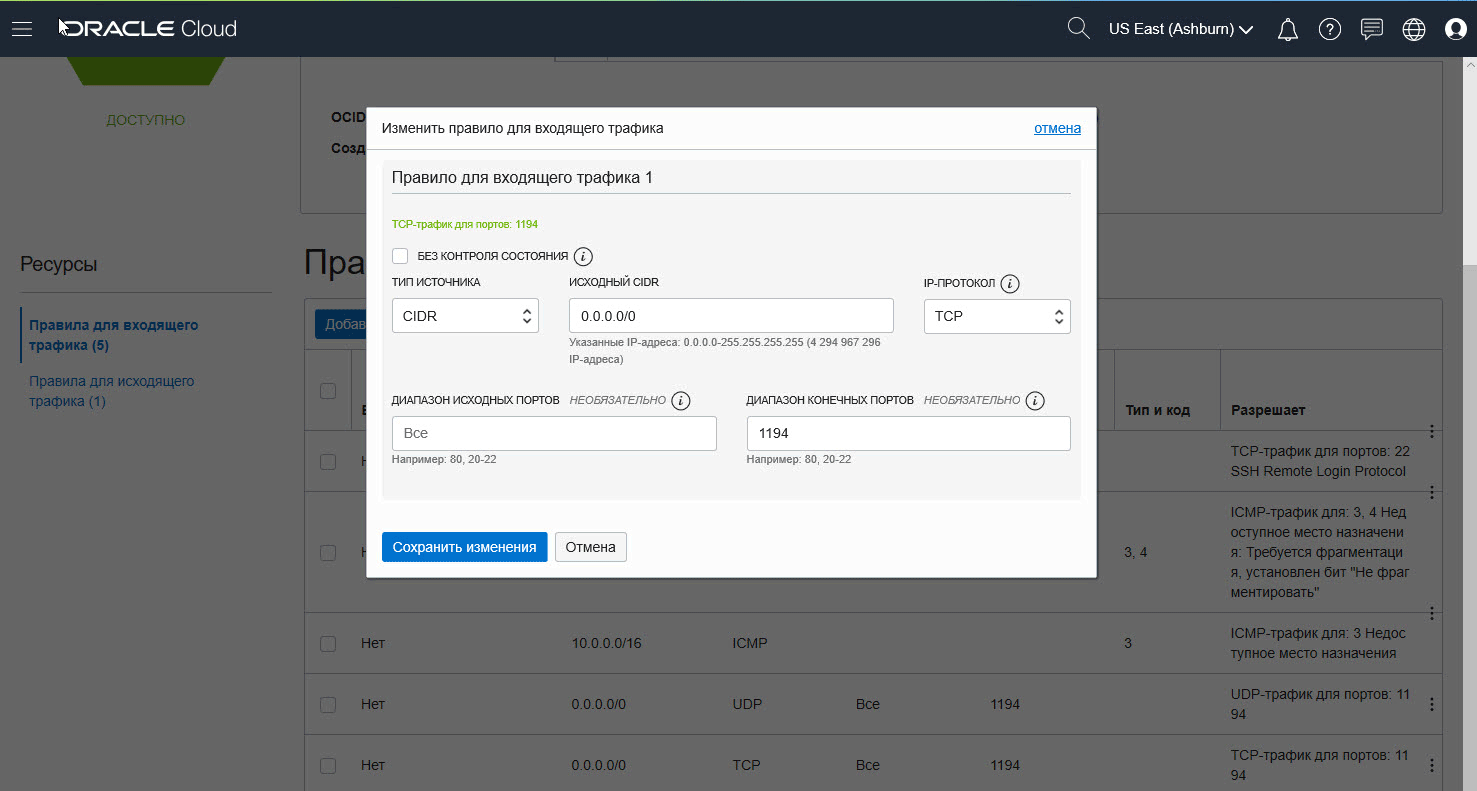This screenshot has height=791, width=1477.
Task: Click the отмена link in dialog header
Action: pos(1057,128)
